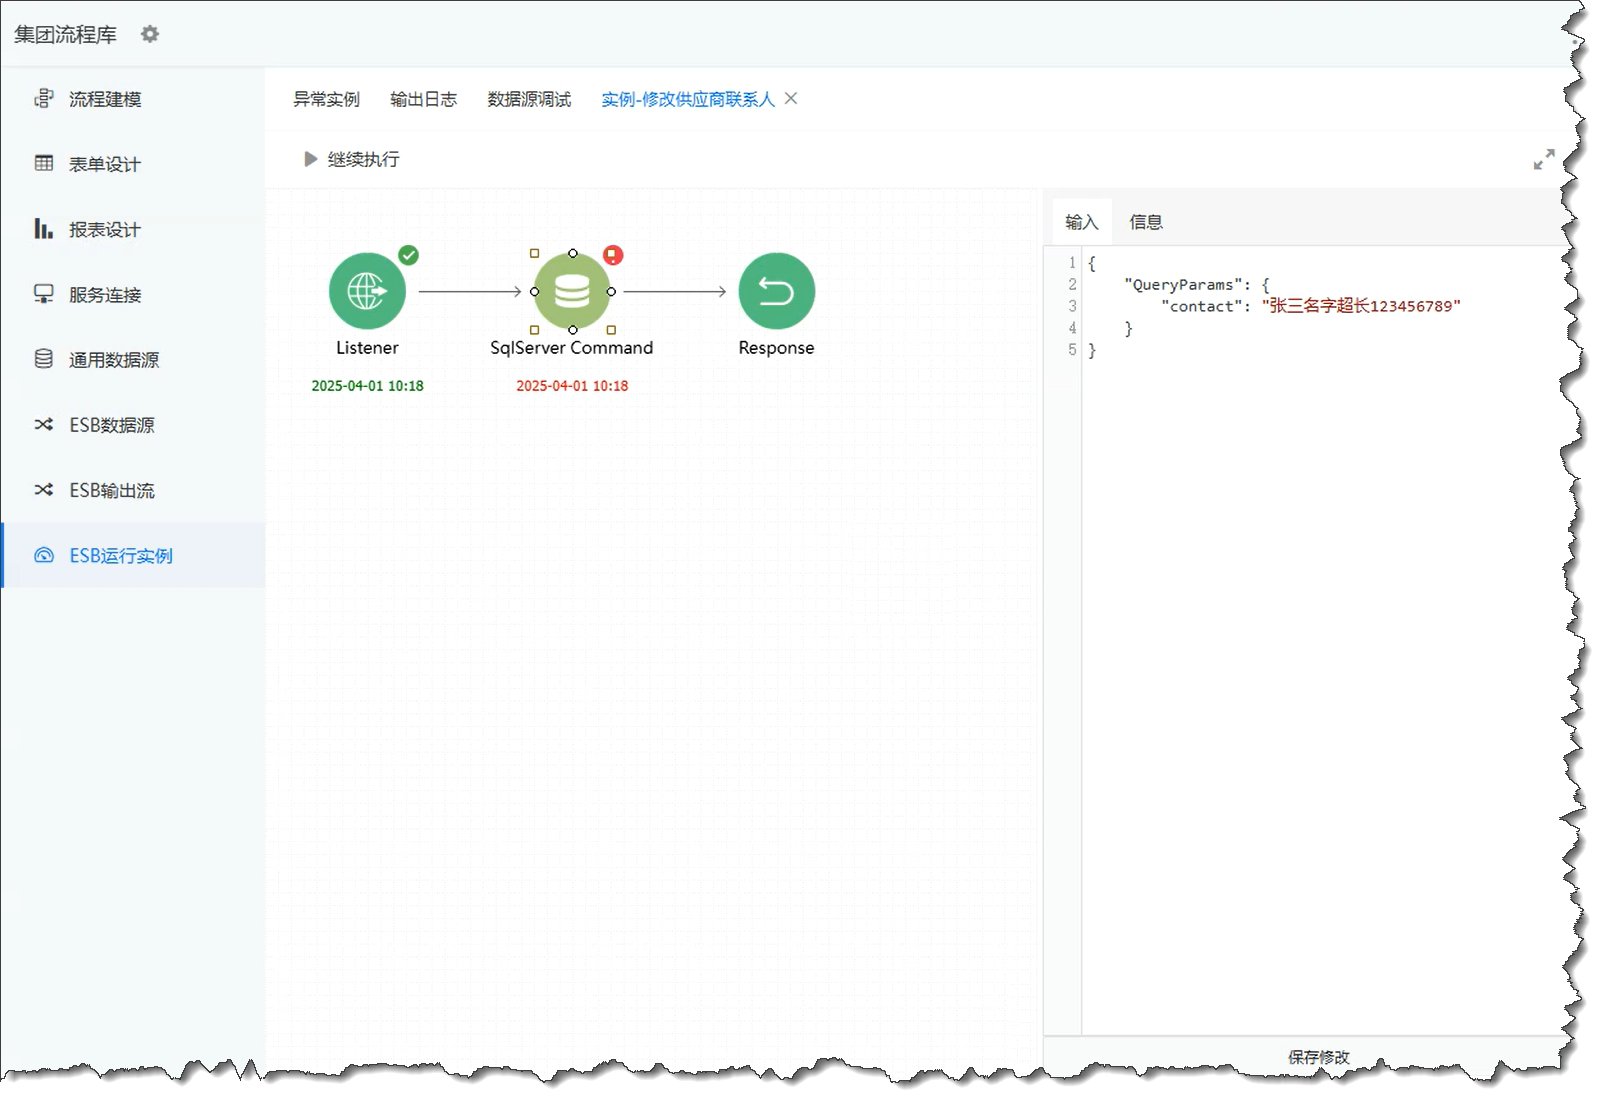Click the settings gear beside 集团流程库

coord(150,34)
